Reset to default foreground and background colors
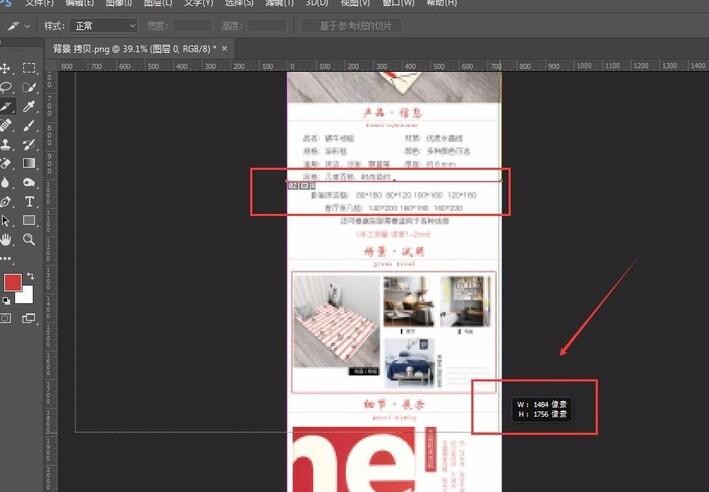Screen dimensions: 709x492 [6, 301]
